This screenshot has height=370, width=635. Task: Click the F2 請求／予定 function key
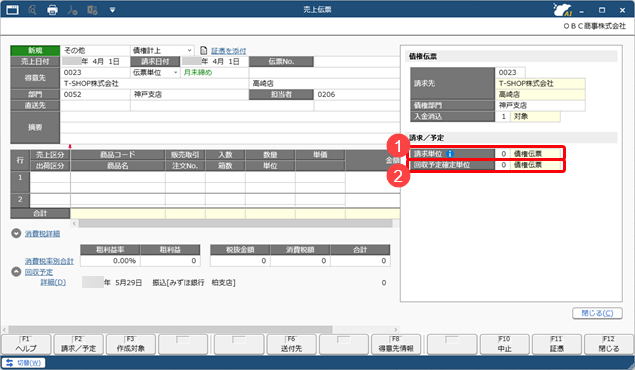[x=79, y=344]
